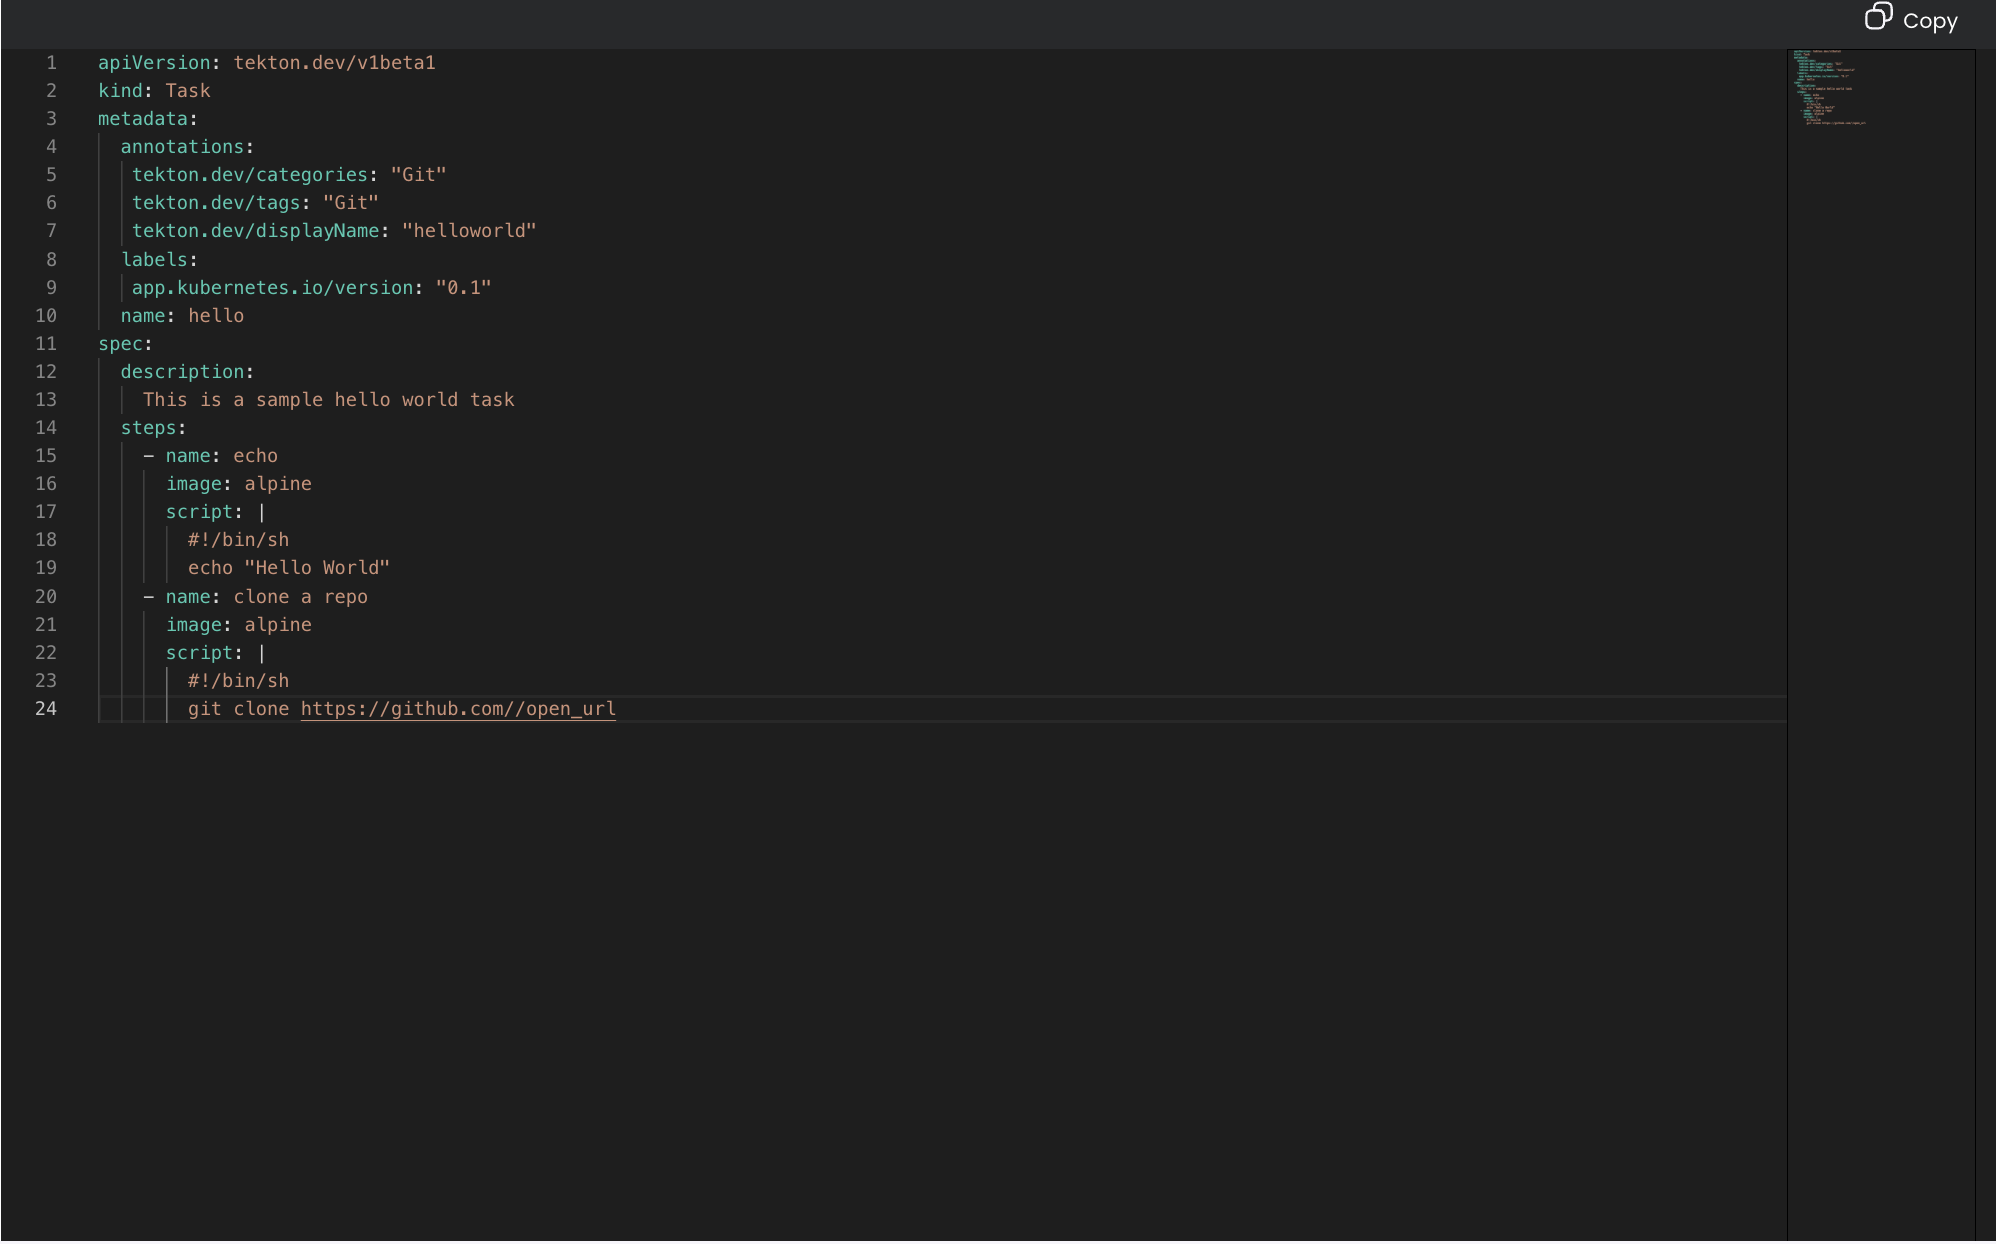Click the steps key on line 14
The image size is (1996, 1244).
pos(148,428)
